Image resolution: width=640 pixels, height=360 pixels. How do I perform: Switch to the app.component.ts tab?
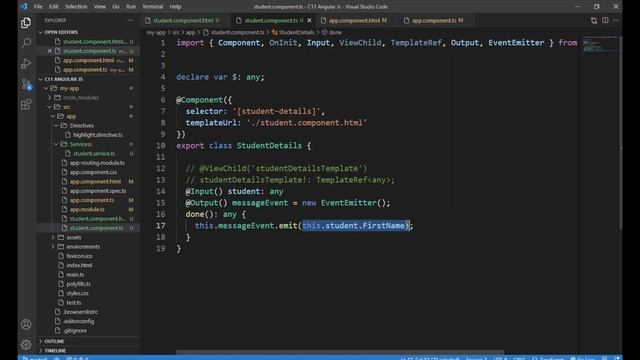(437, 20)
